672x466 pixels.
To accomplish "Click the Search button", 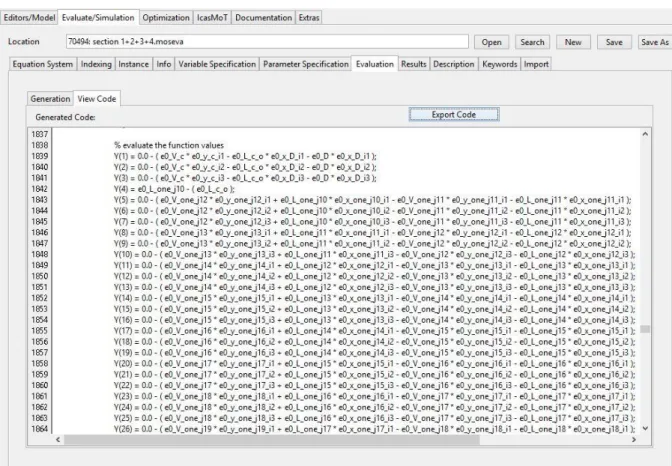I will [x=532, y=42].
